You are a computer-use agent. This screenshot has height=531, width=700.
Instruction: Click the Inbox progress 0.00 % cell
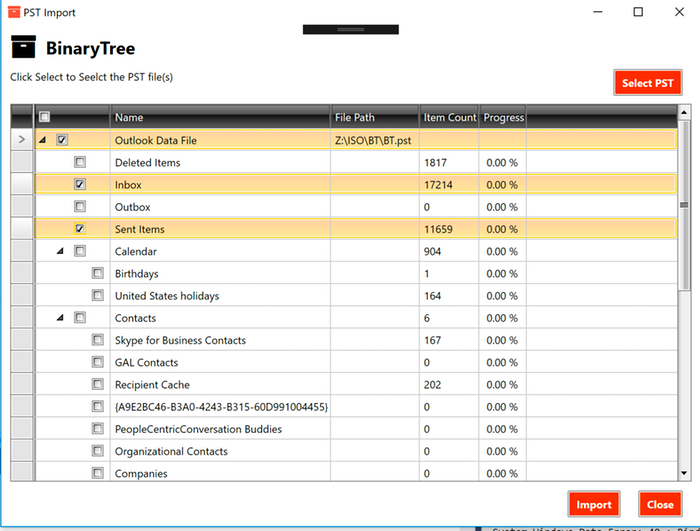coord(503,185)
